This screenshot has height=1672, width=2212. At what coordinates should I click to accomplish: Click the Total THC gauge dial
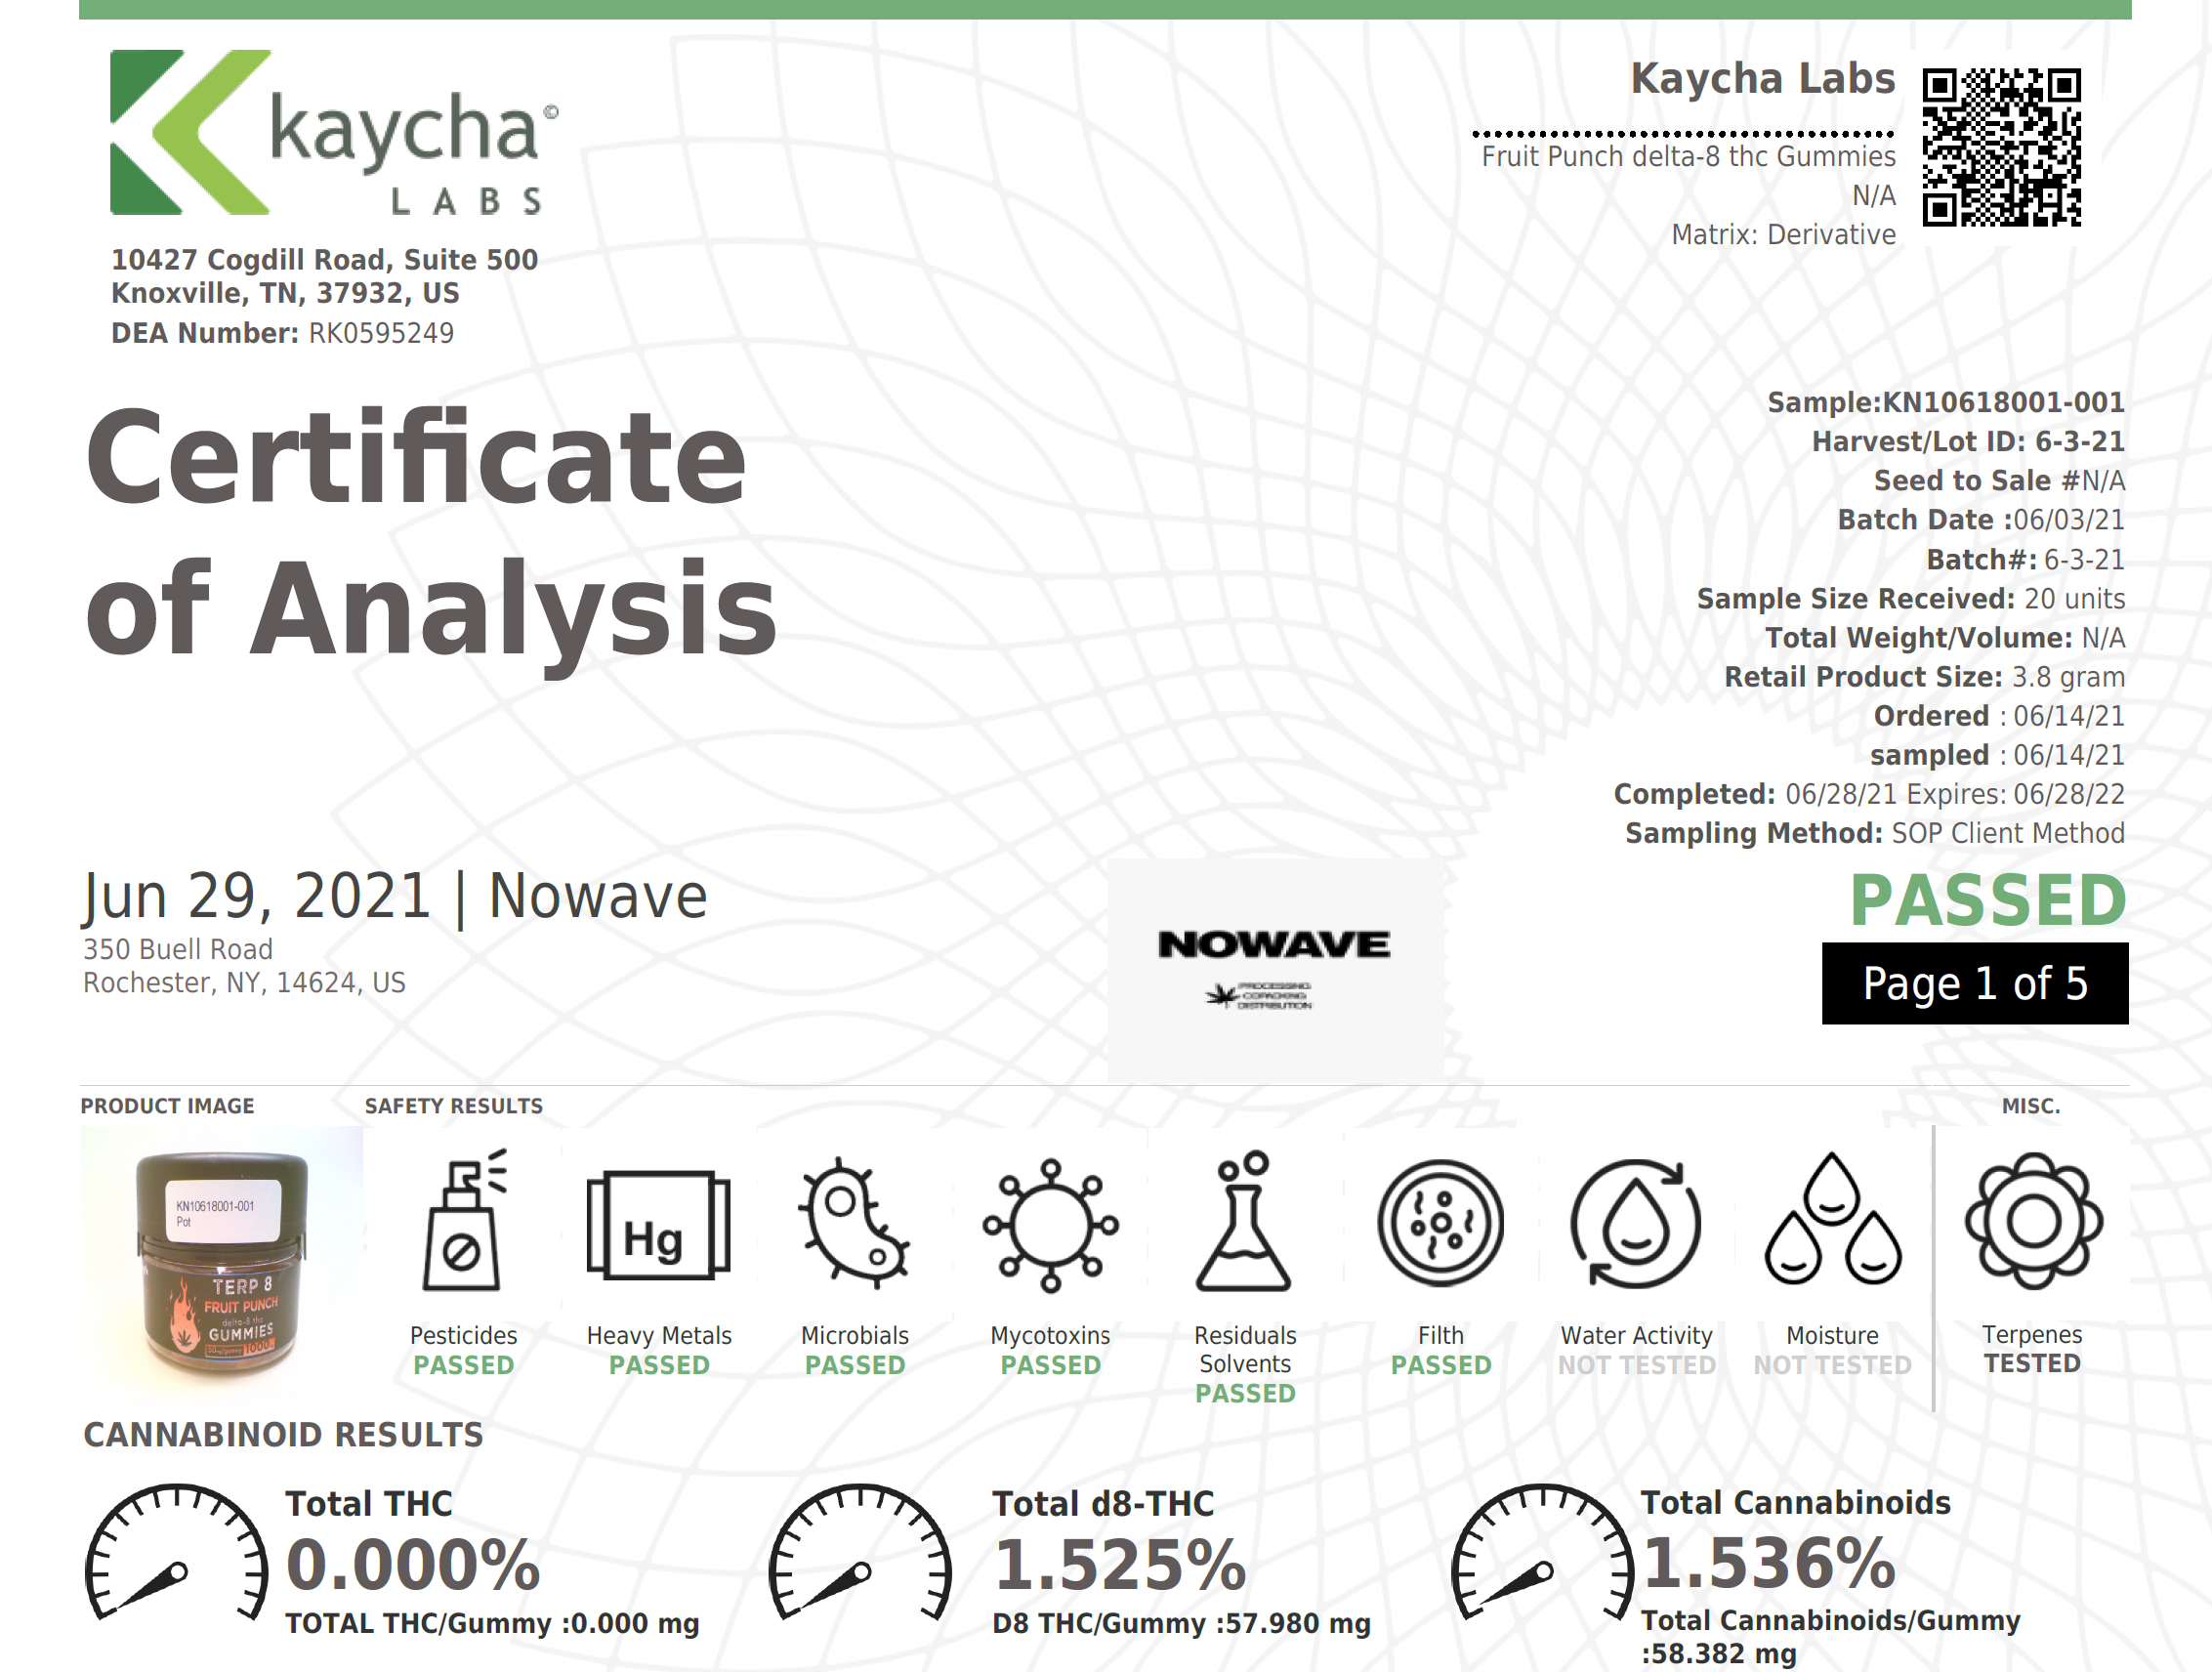tap(176, 1553)
